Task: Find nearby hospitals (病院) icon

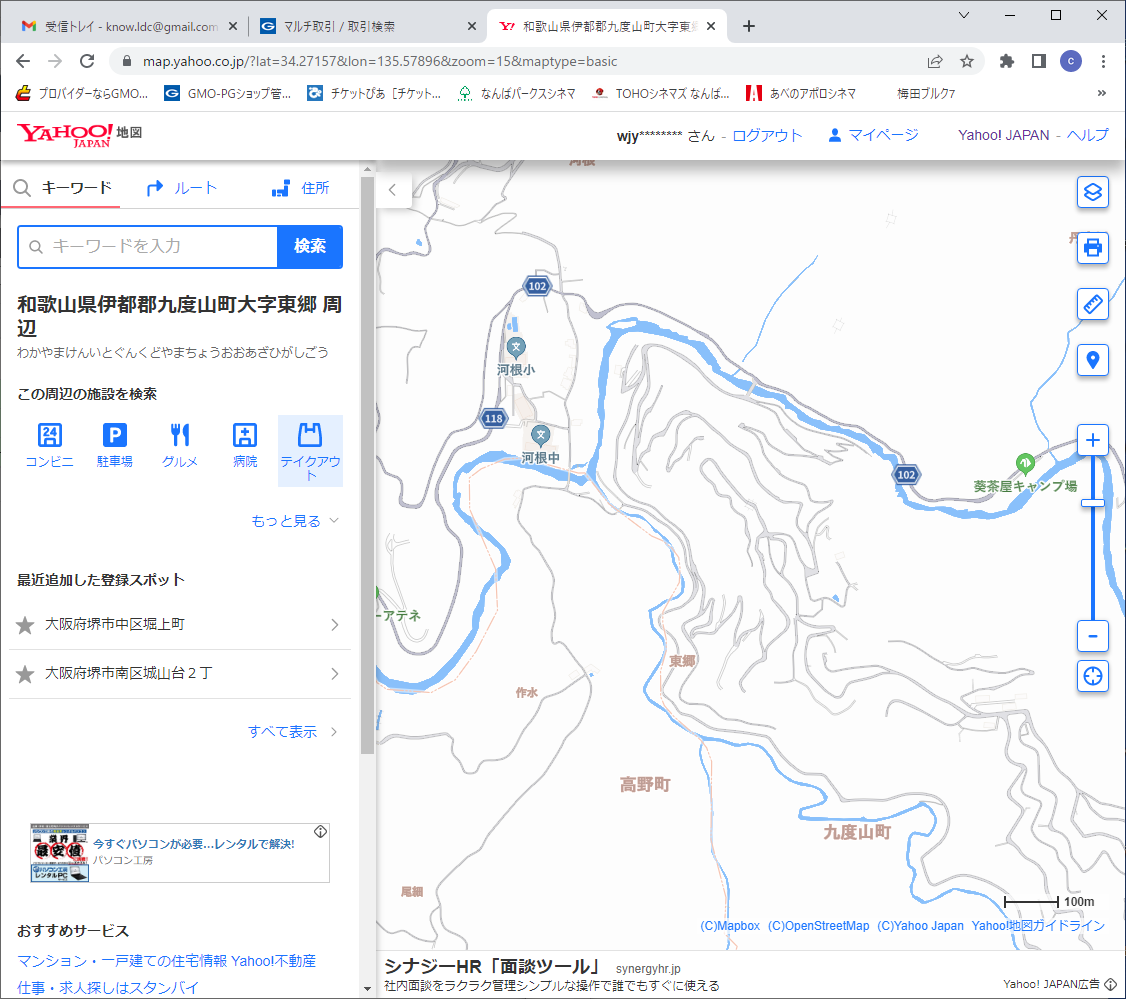Action: coord(245,445)
